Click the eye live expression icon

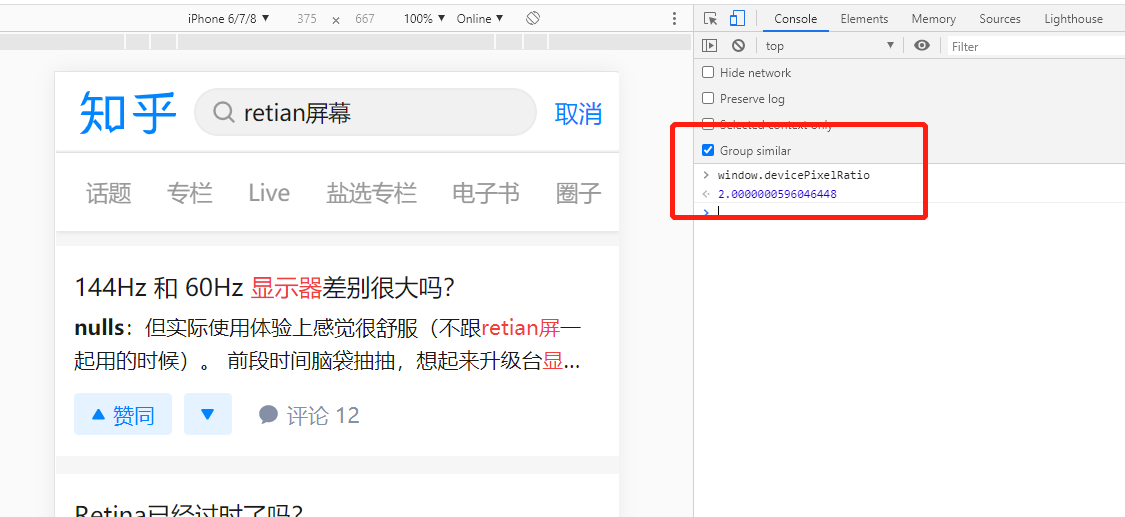pos(922,46)
